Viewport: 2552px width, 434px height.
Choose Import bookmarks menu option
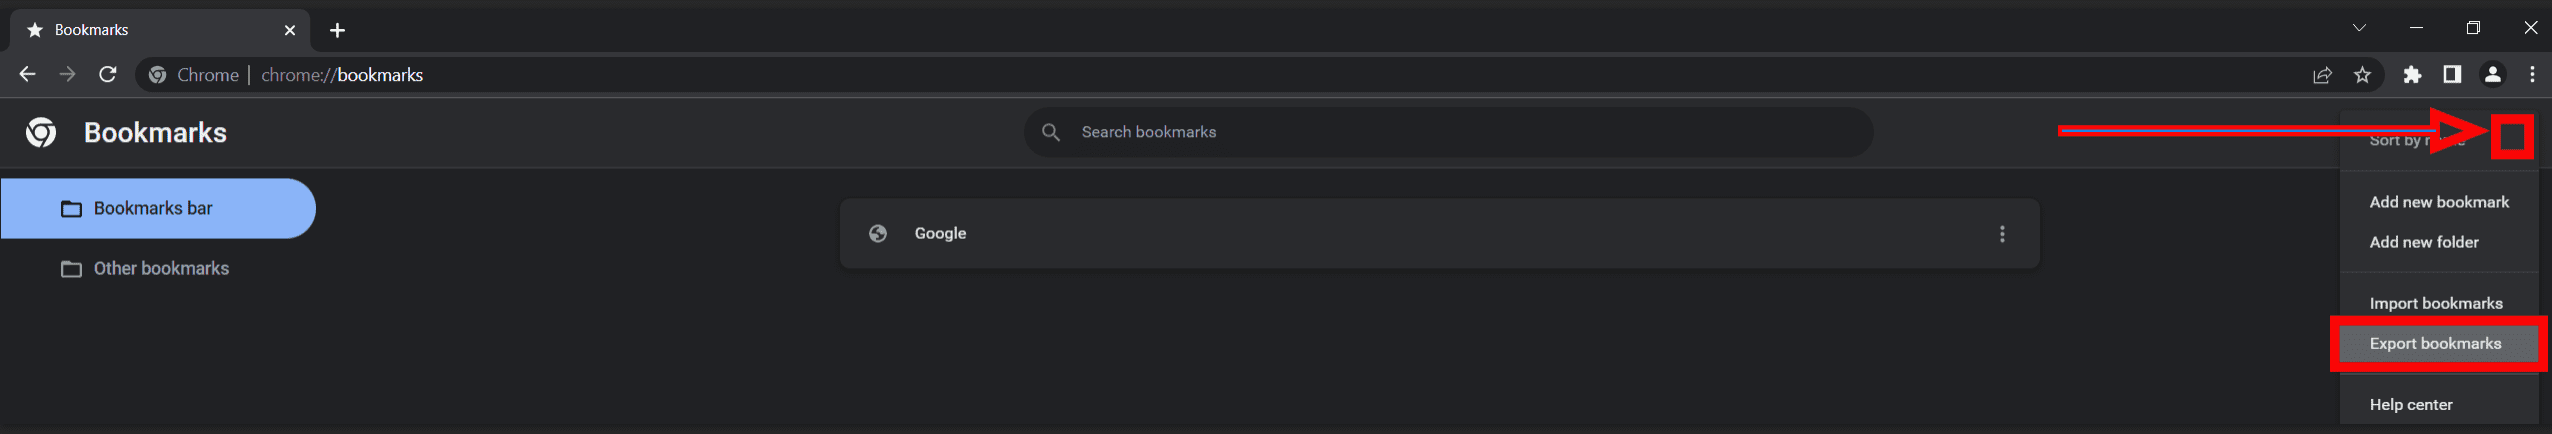pos(2435,303)
